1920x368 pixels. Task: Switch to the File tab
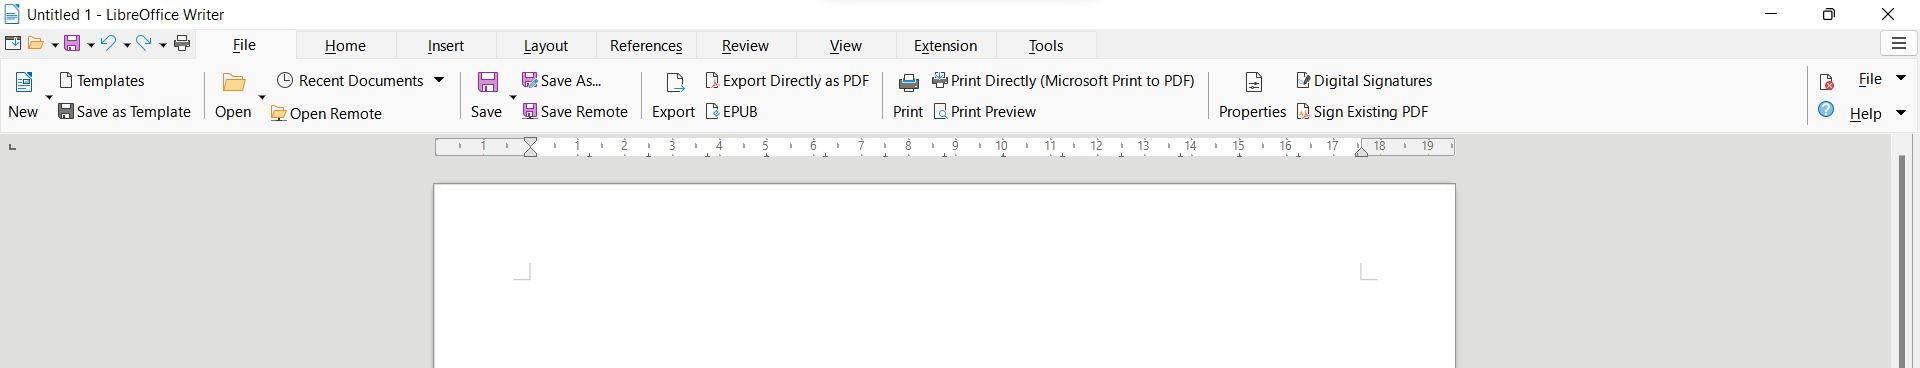point(245,45)
